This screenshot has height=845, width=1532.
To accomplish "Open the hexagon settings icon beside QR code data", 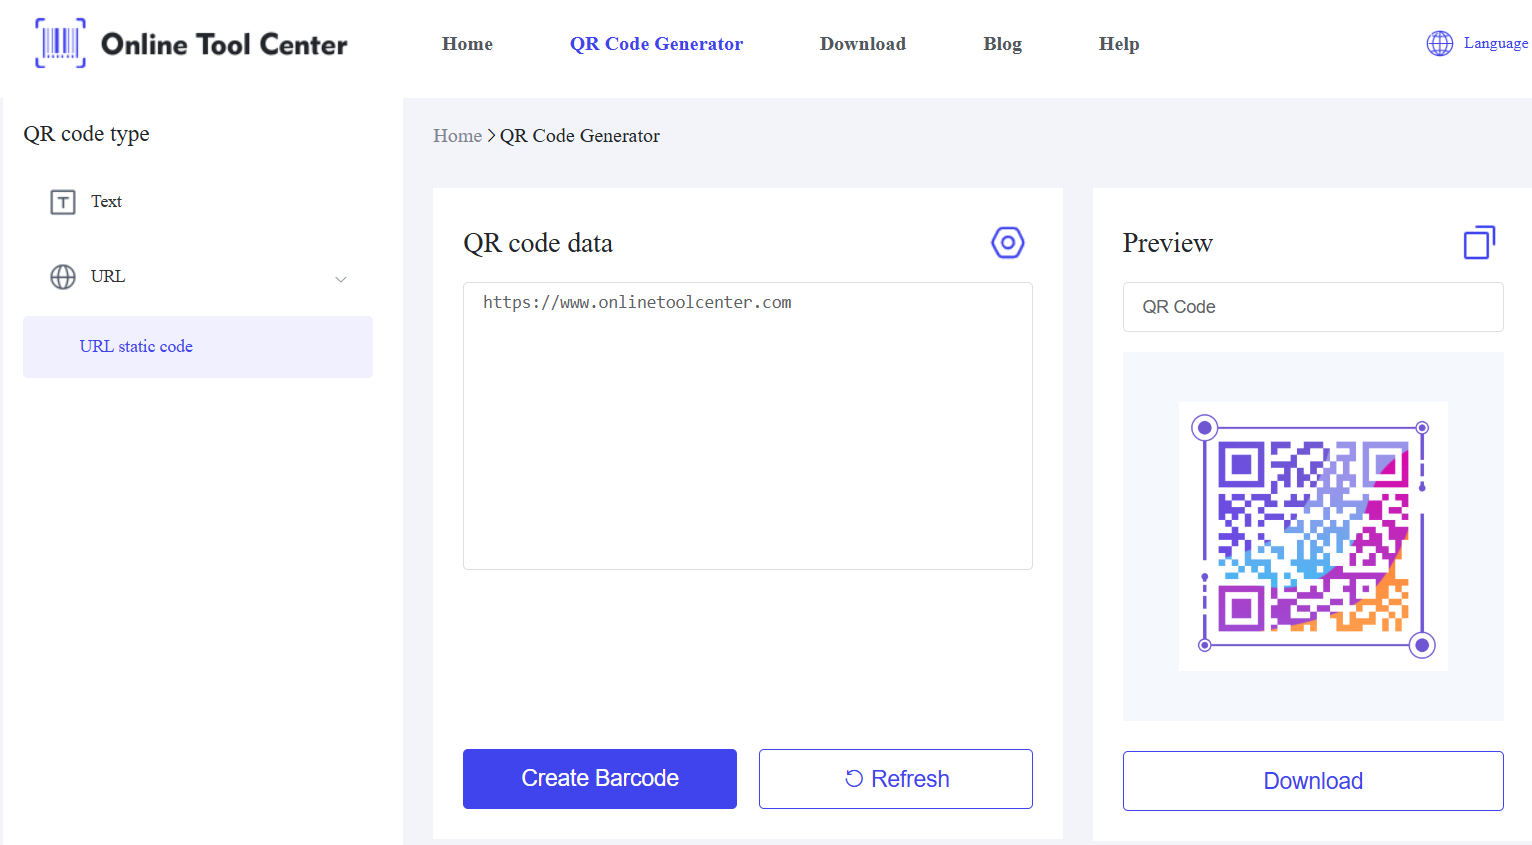I will 1007,242.
